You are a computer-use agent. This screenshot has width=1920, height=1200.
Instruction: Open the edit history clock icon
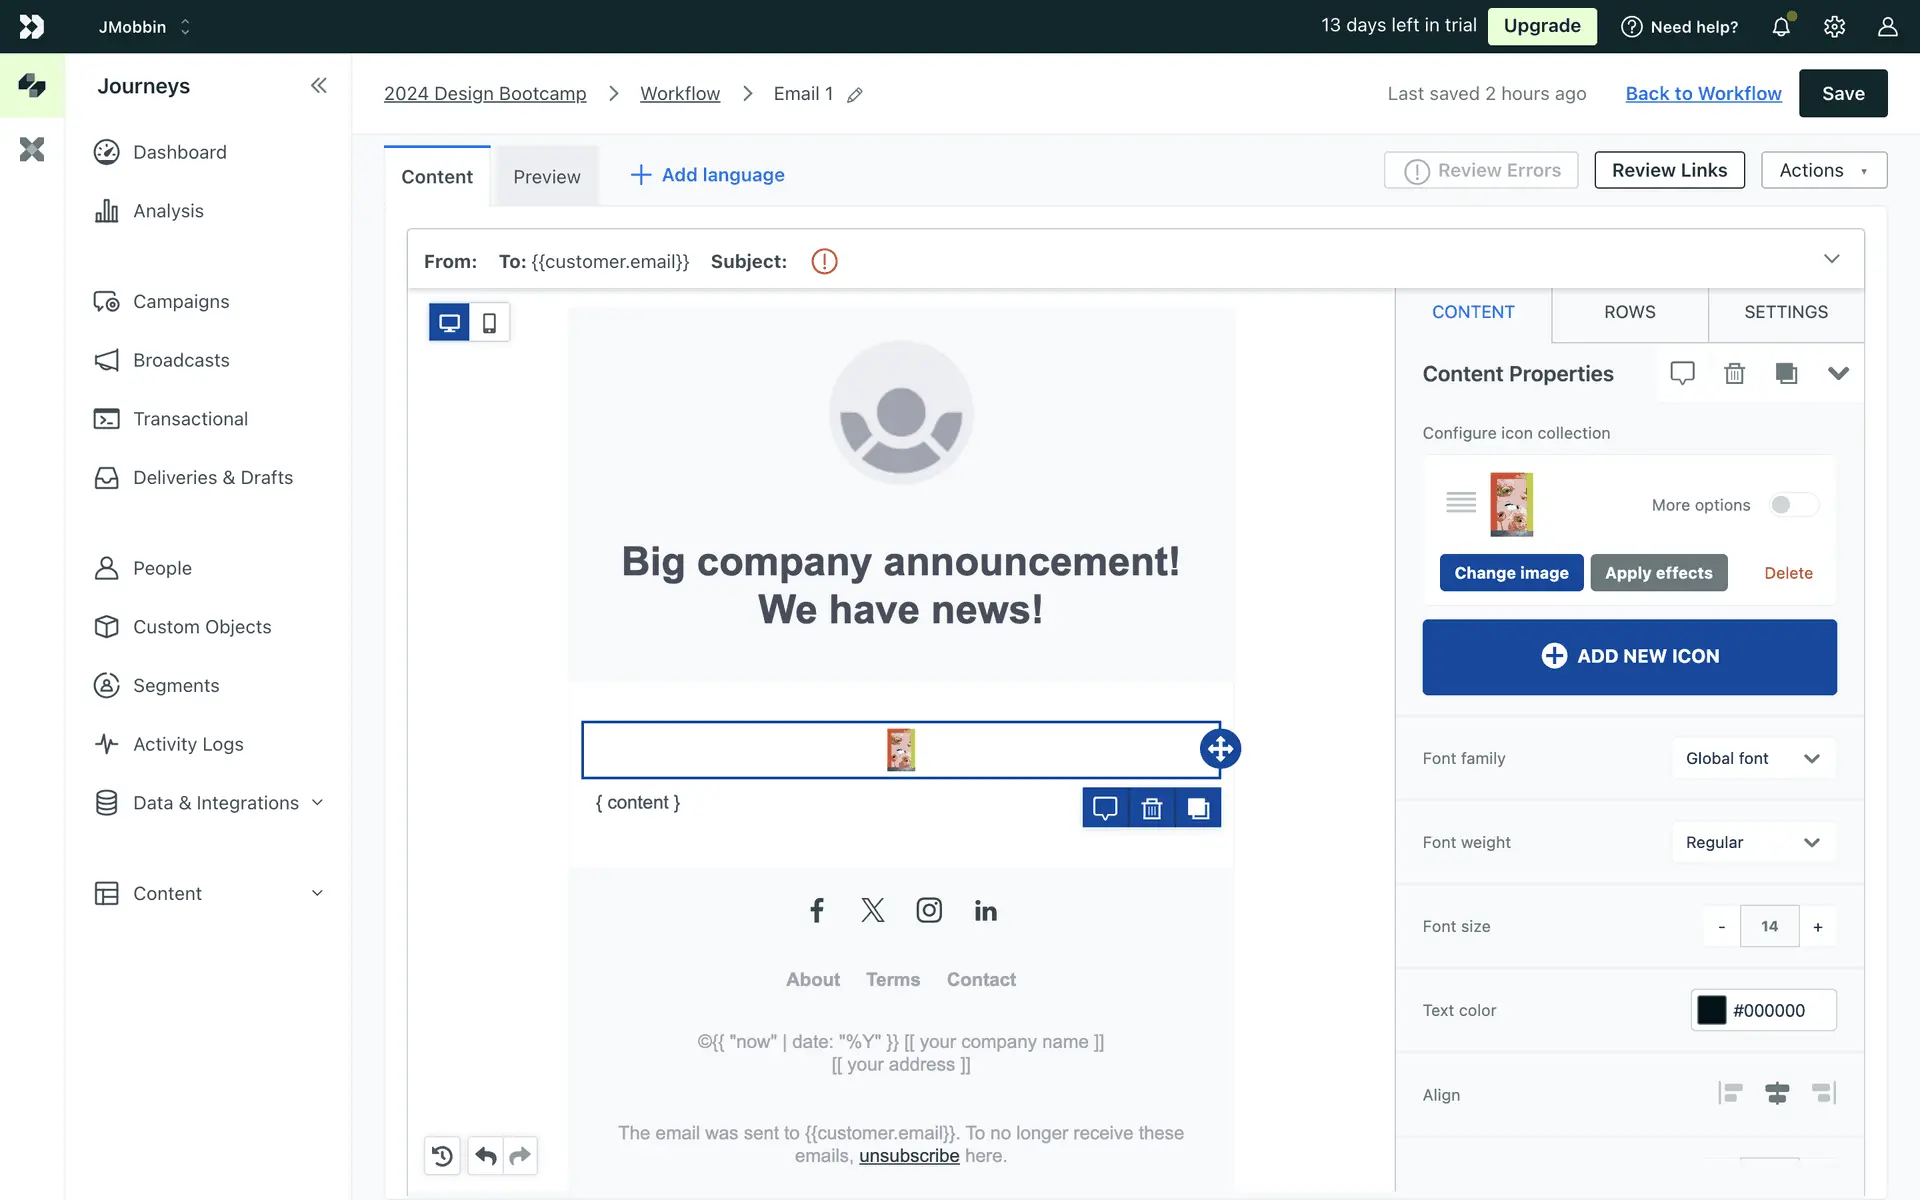(442, 1156)
